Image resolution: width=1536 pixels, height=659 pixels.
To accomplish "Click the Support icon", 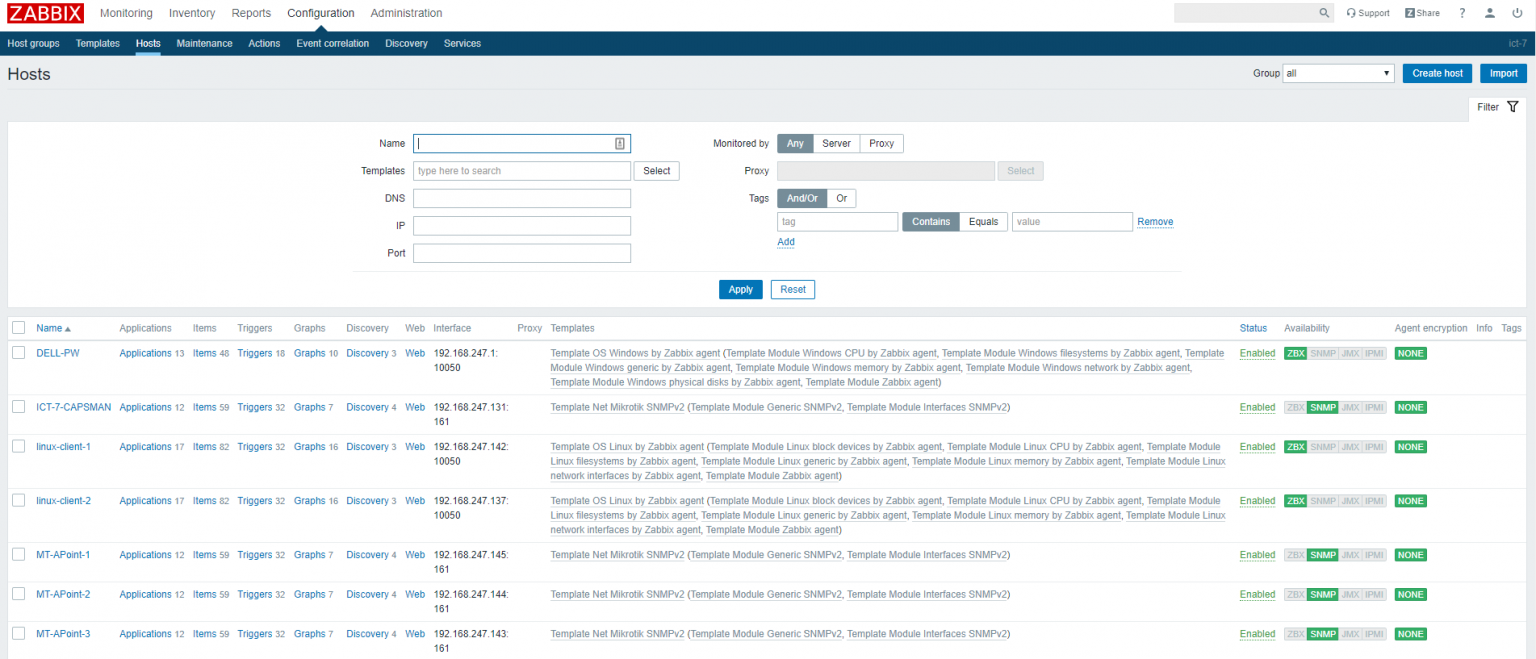I will 1368,12.
